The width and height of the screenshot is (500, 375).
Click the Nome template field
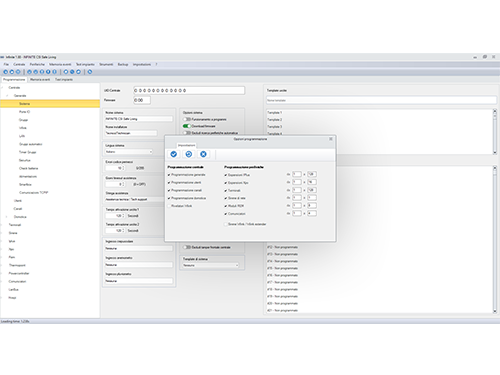click(381, 100)
